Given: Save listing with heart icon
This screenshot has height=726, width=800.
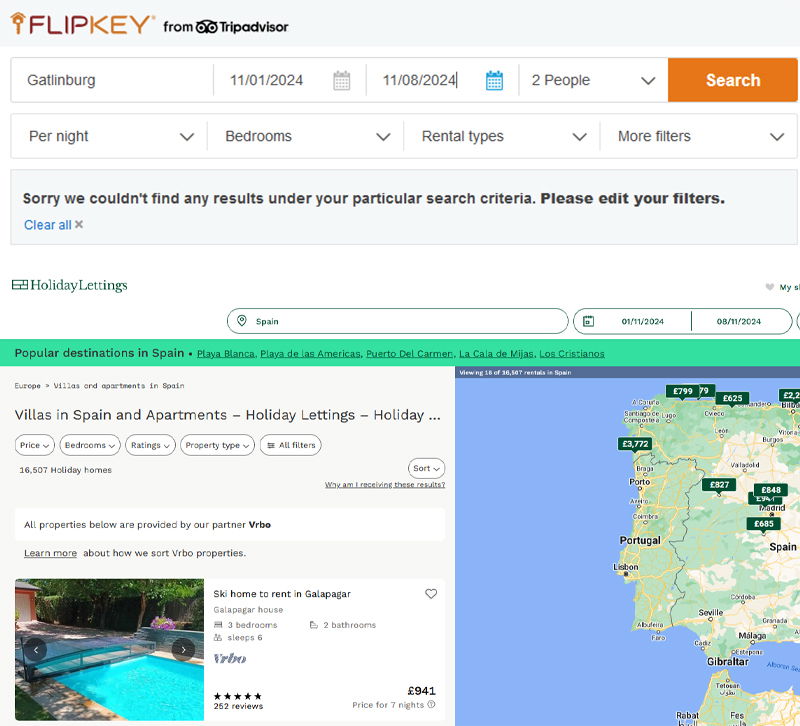Looking at the screenshot, I should [431, 594].
